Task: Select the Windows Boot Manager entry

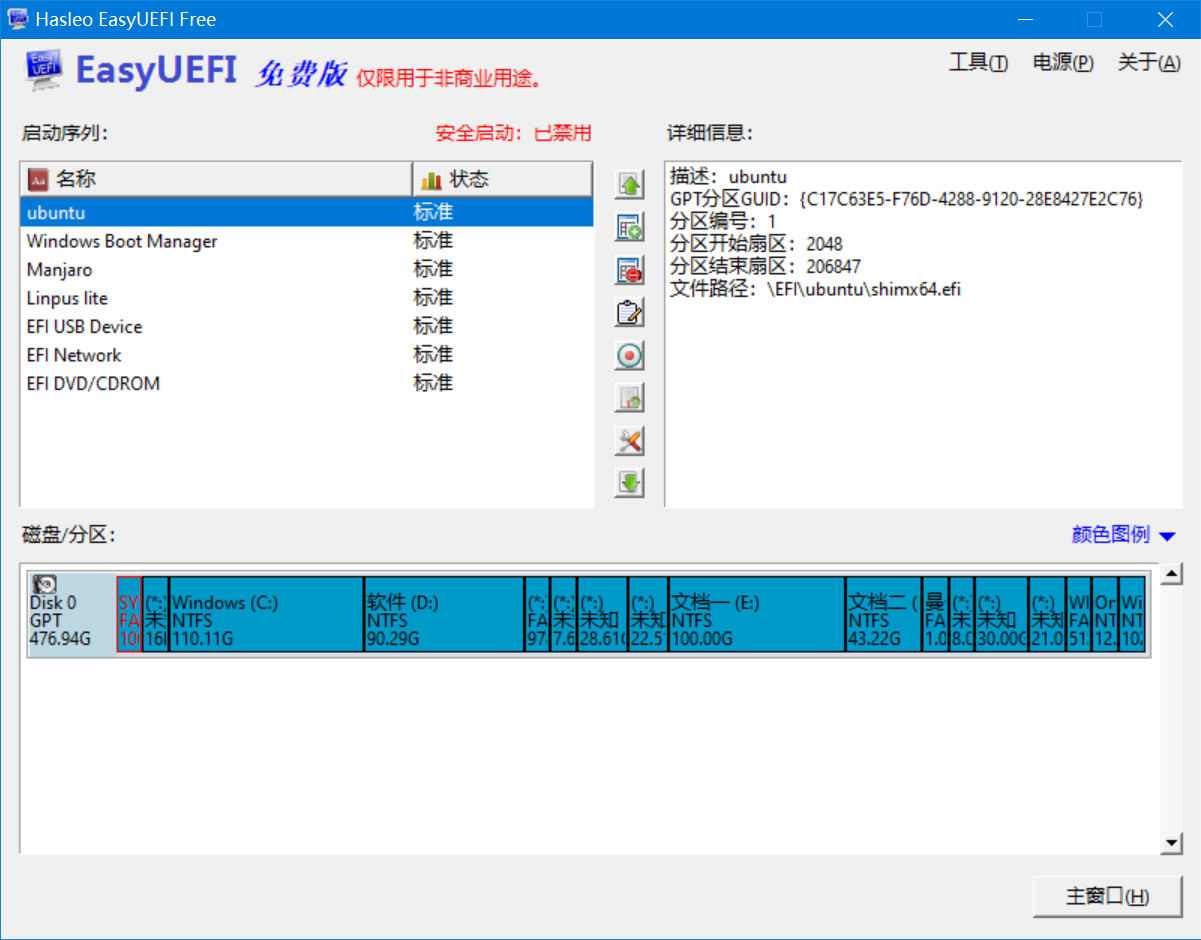Action: point(307,241)
